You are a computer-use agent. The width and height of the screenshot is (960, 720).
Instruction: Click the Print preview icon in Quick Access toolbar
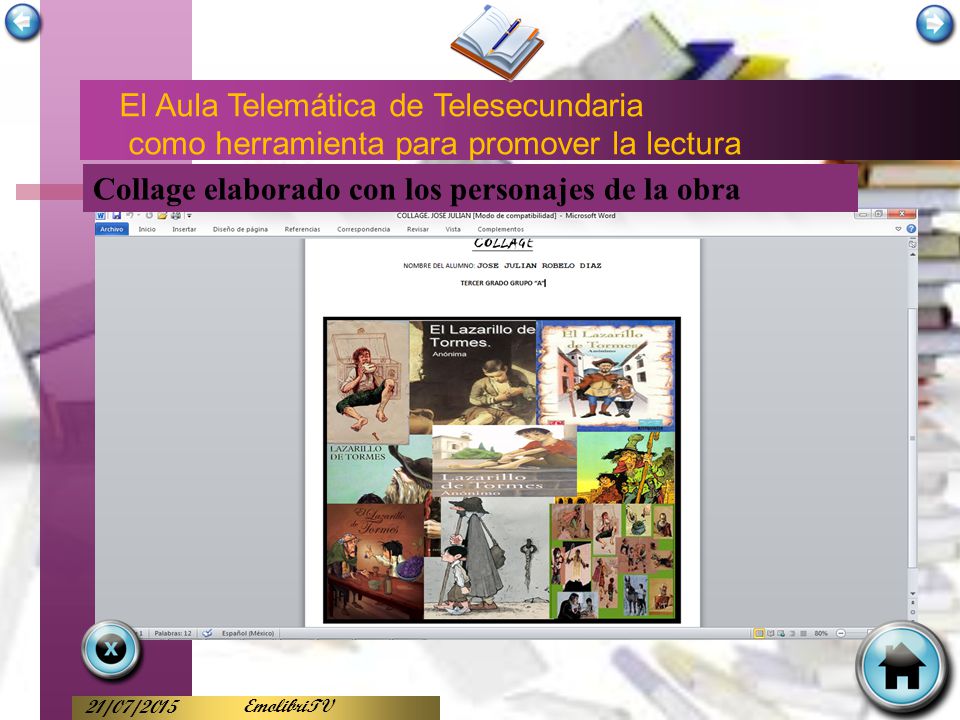point(176,216)
